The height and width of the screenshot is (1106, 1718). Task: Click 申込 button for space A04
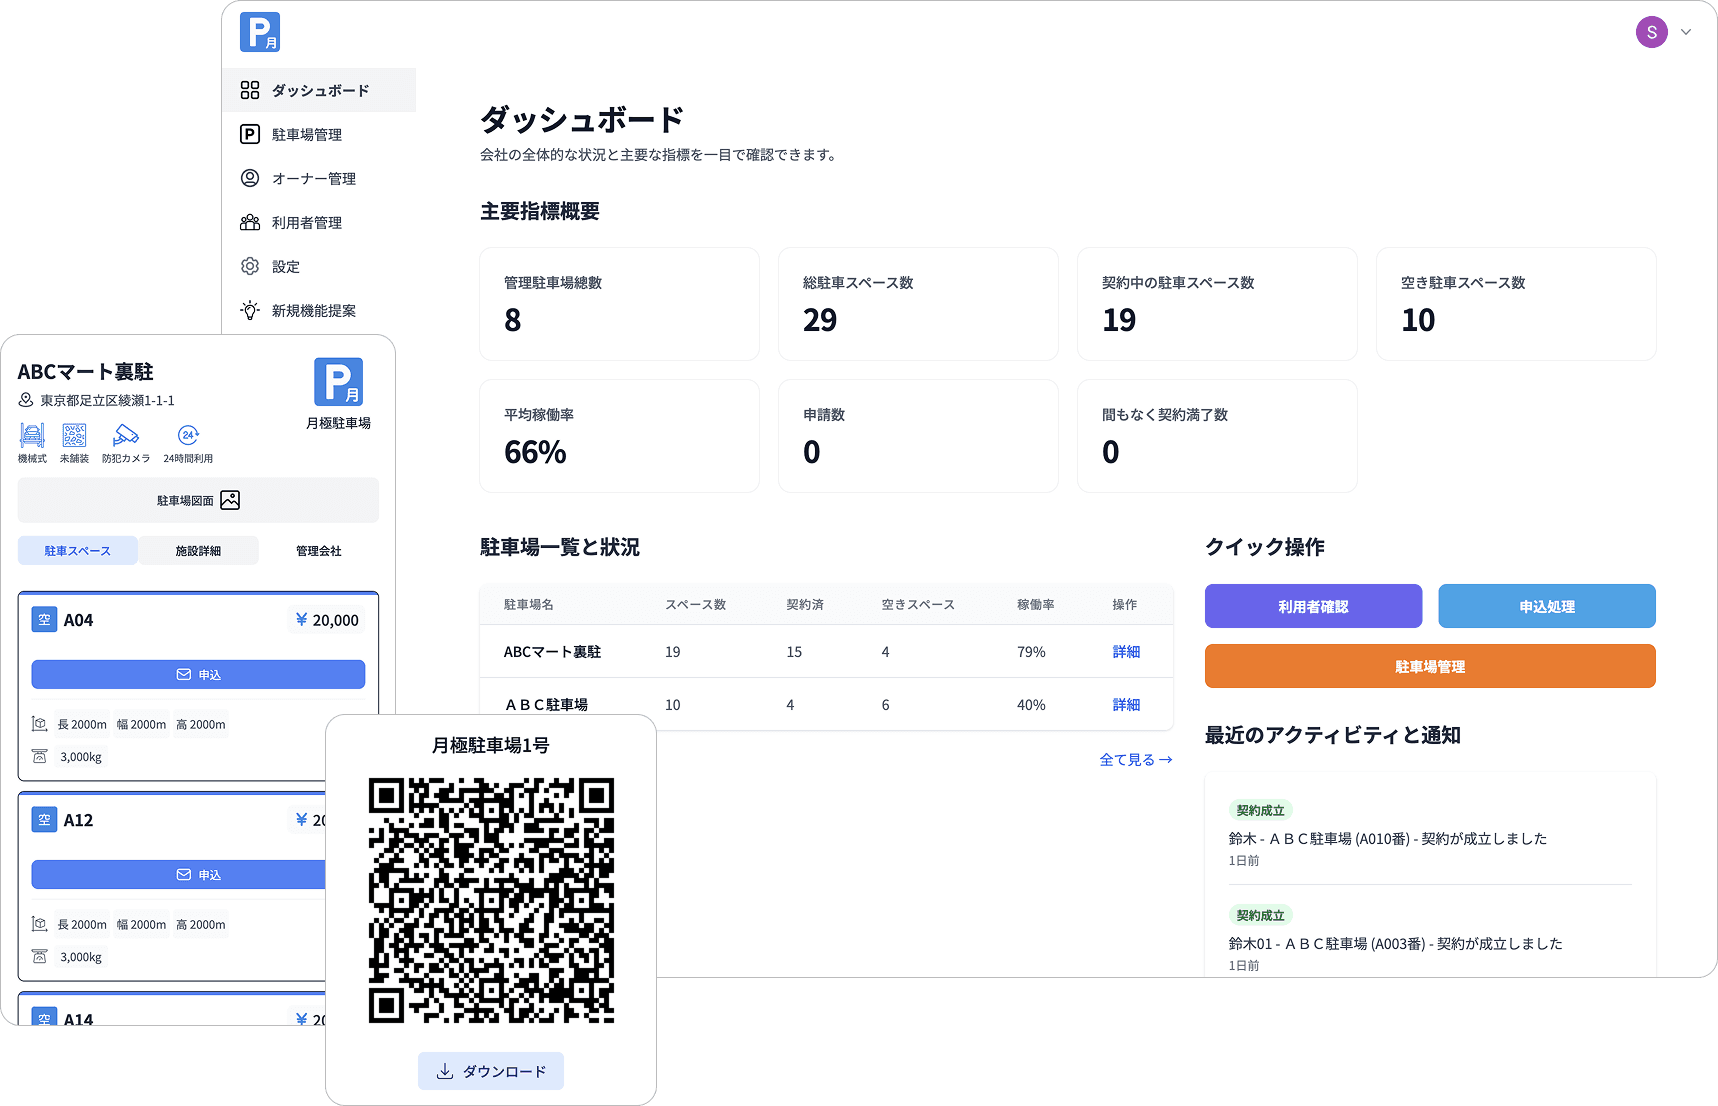(198, 675)
